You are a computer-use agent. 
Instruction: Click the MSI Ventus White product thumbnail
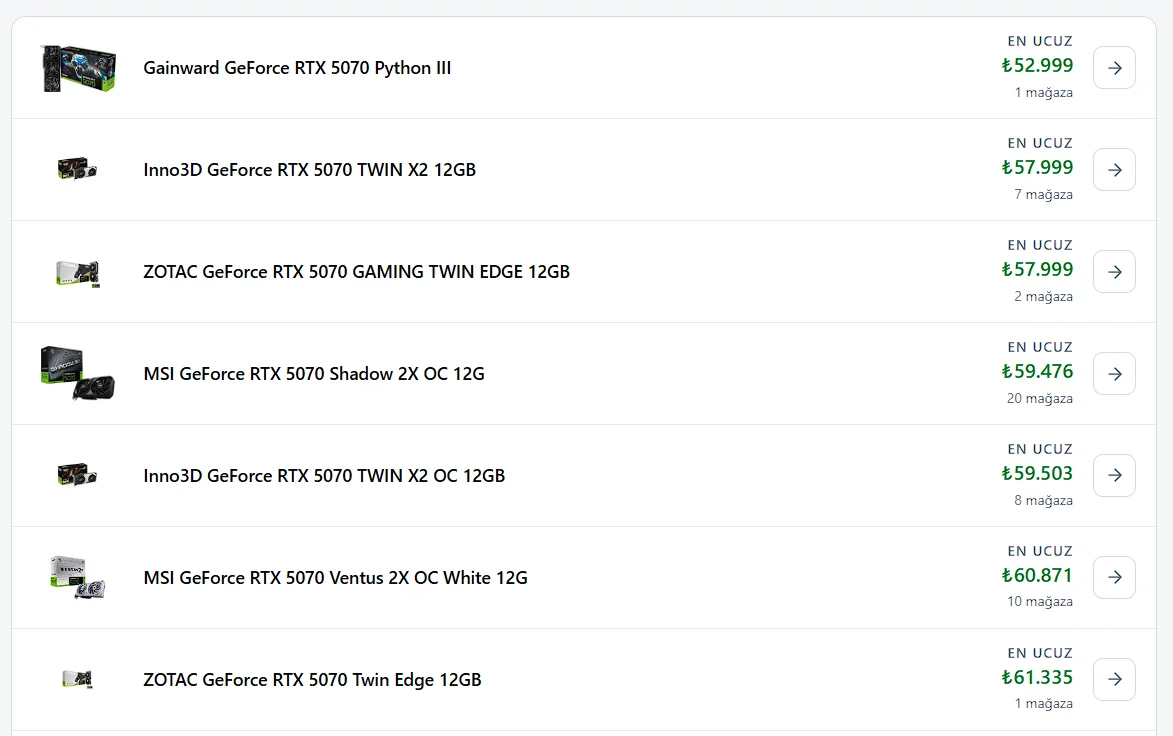click(78, 577)
